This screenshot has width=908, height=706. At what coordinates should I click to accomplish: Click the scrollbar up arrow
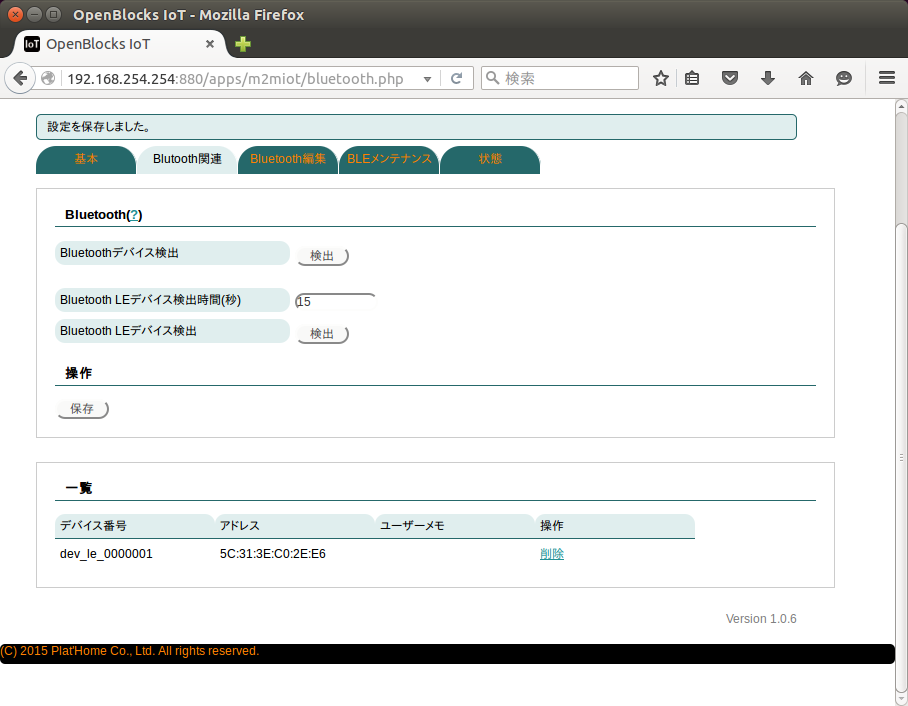[x=901, y=106]
